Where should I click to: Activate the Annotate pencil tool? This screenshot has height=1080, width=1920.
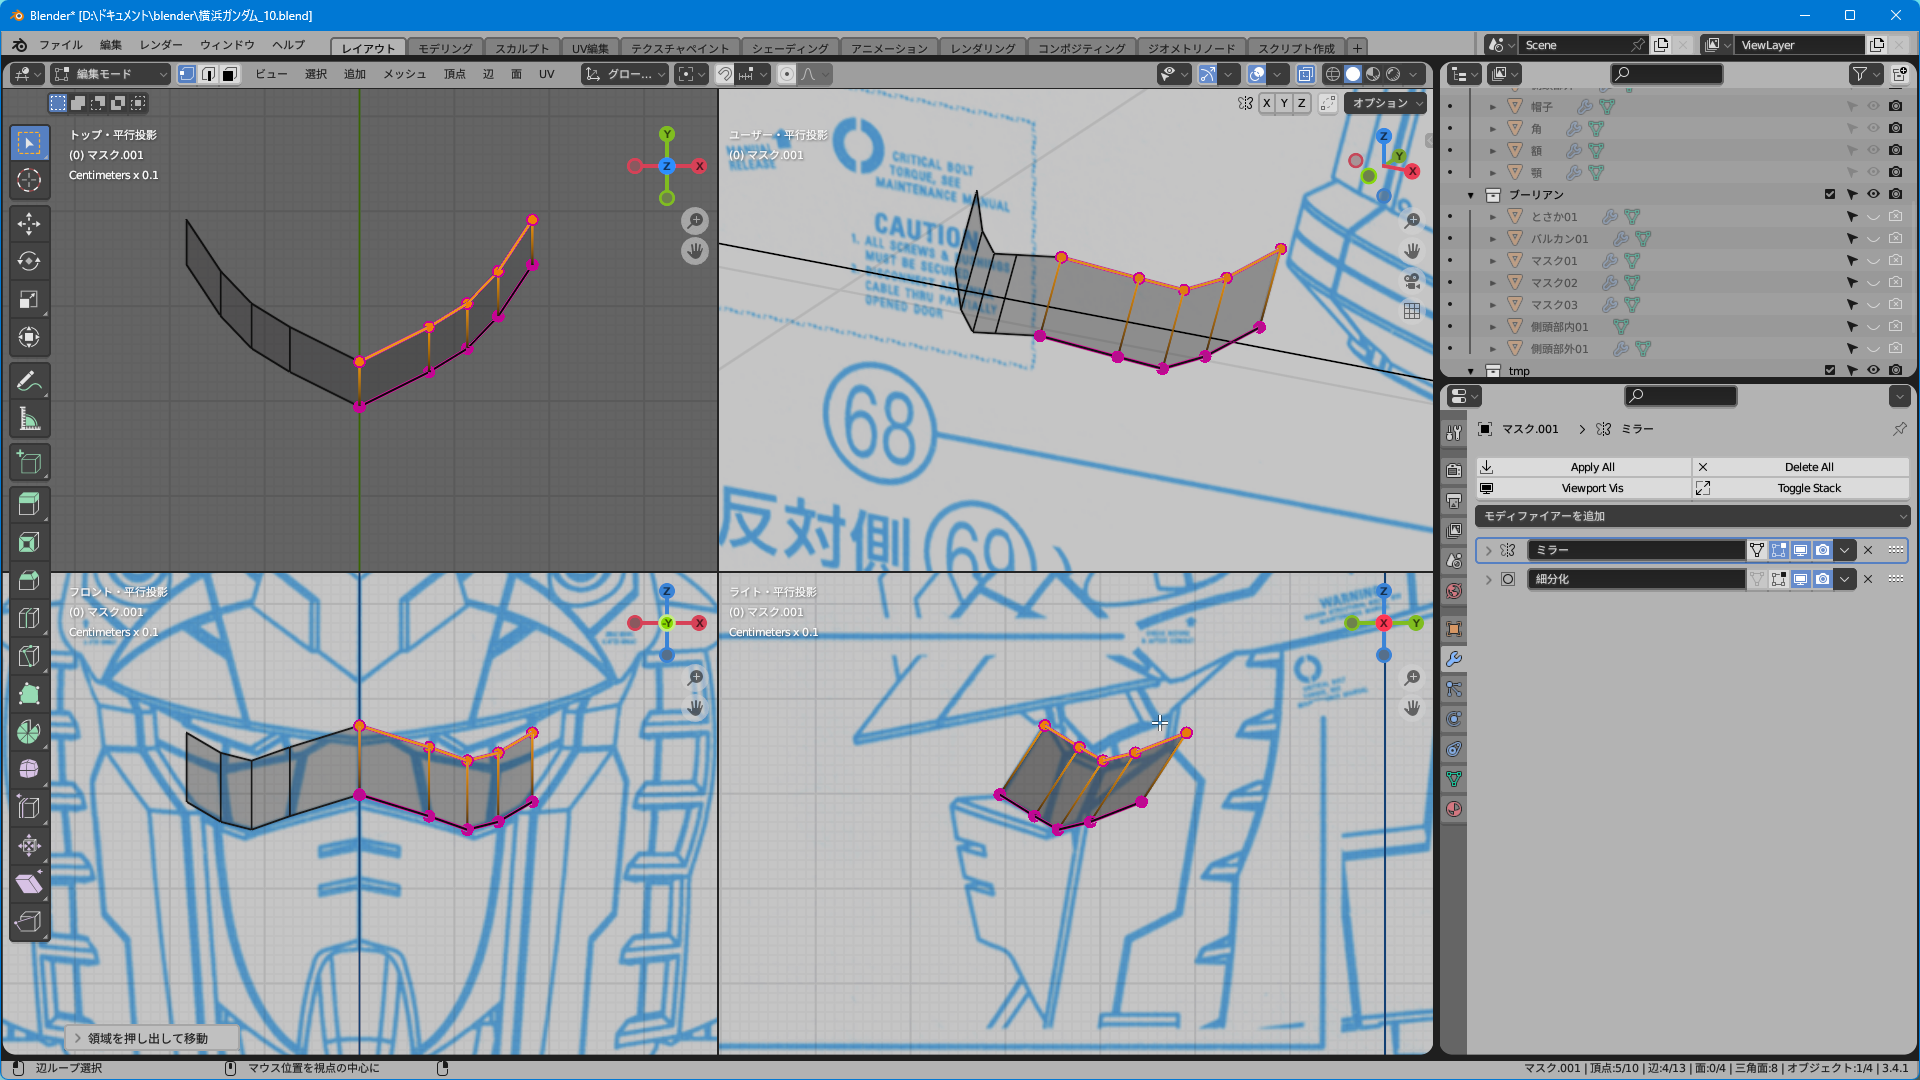pos(29,381)
